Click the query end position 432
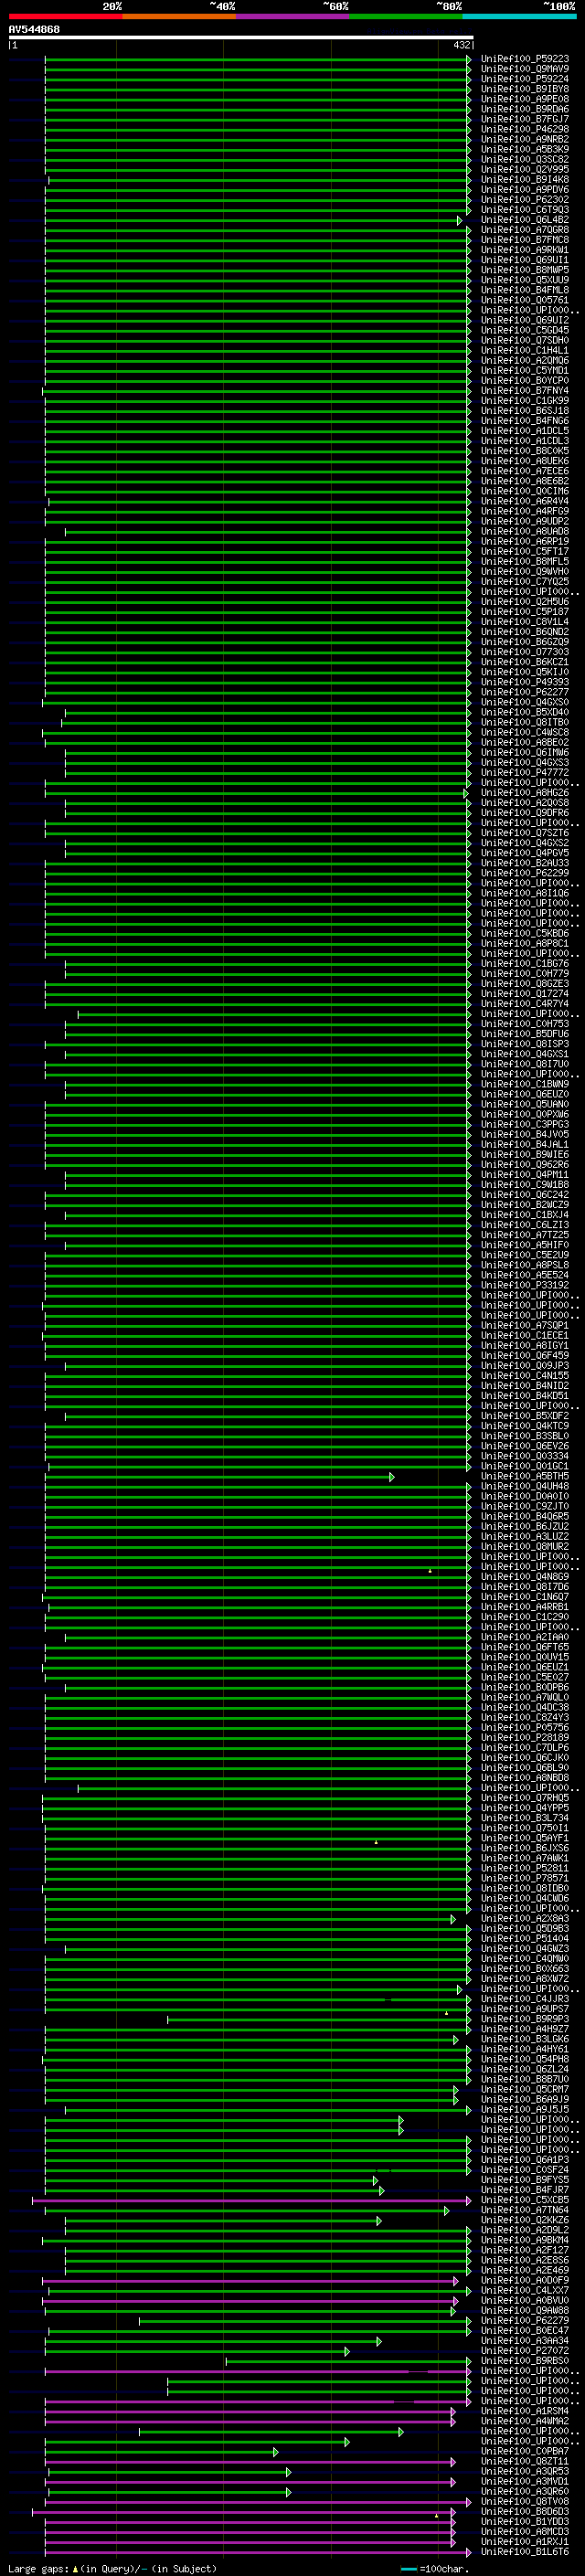The height and width of the screenshot is (2576, 585). [x=461, y=45]
